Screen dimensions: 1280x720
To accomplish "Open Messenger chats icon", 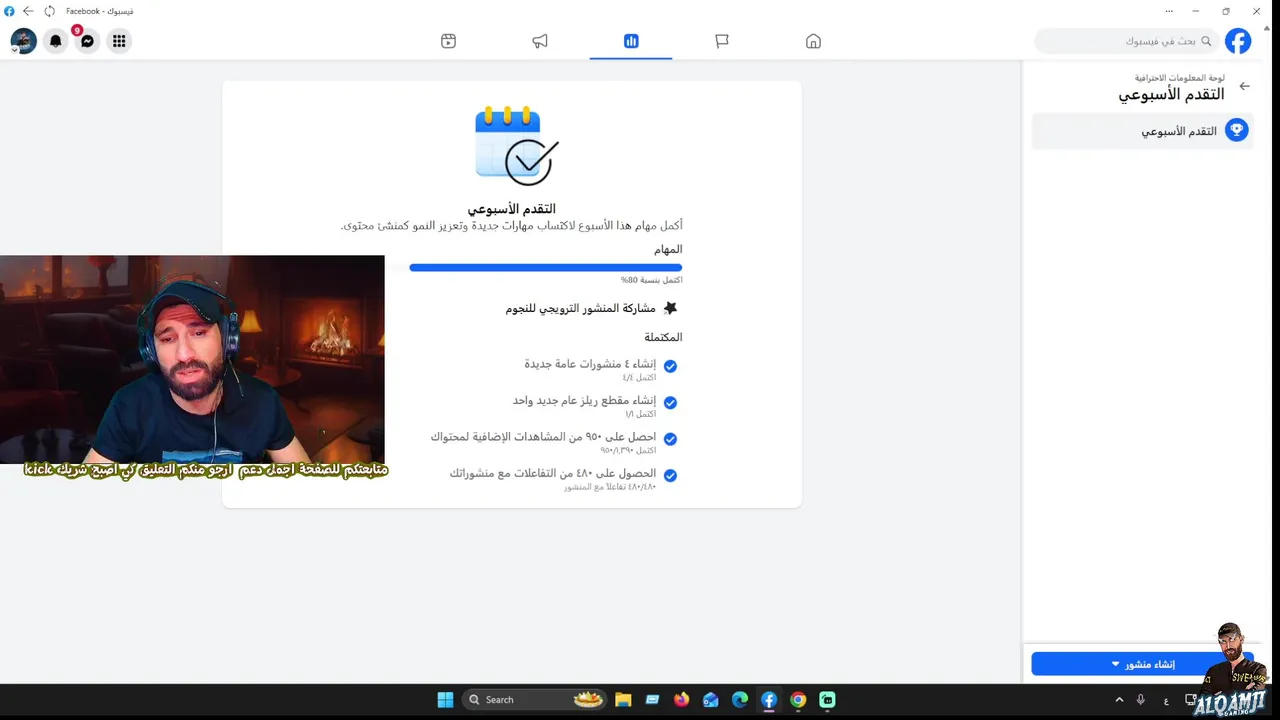I will click(x=88, y=41).
